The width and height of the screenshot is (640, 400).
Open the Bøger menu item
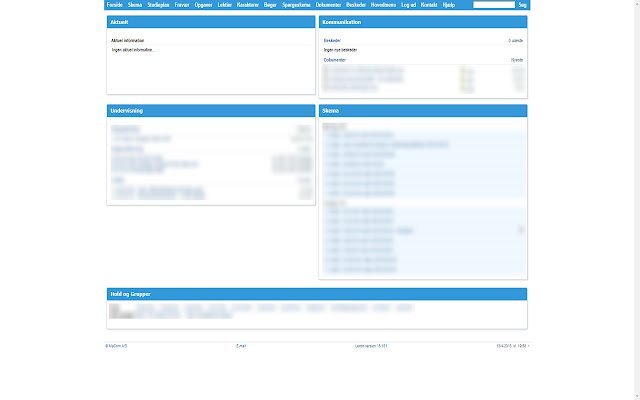tap(270, 5)
